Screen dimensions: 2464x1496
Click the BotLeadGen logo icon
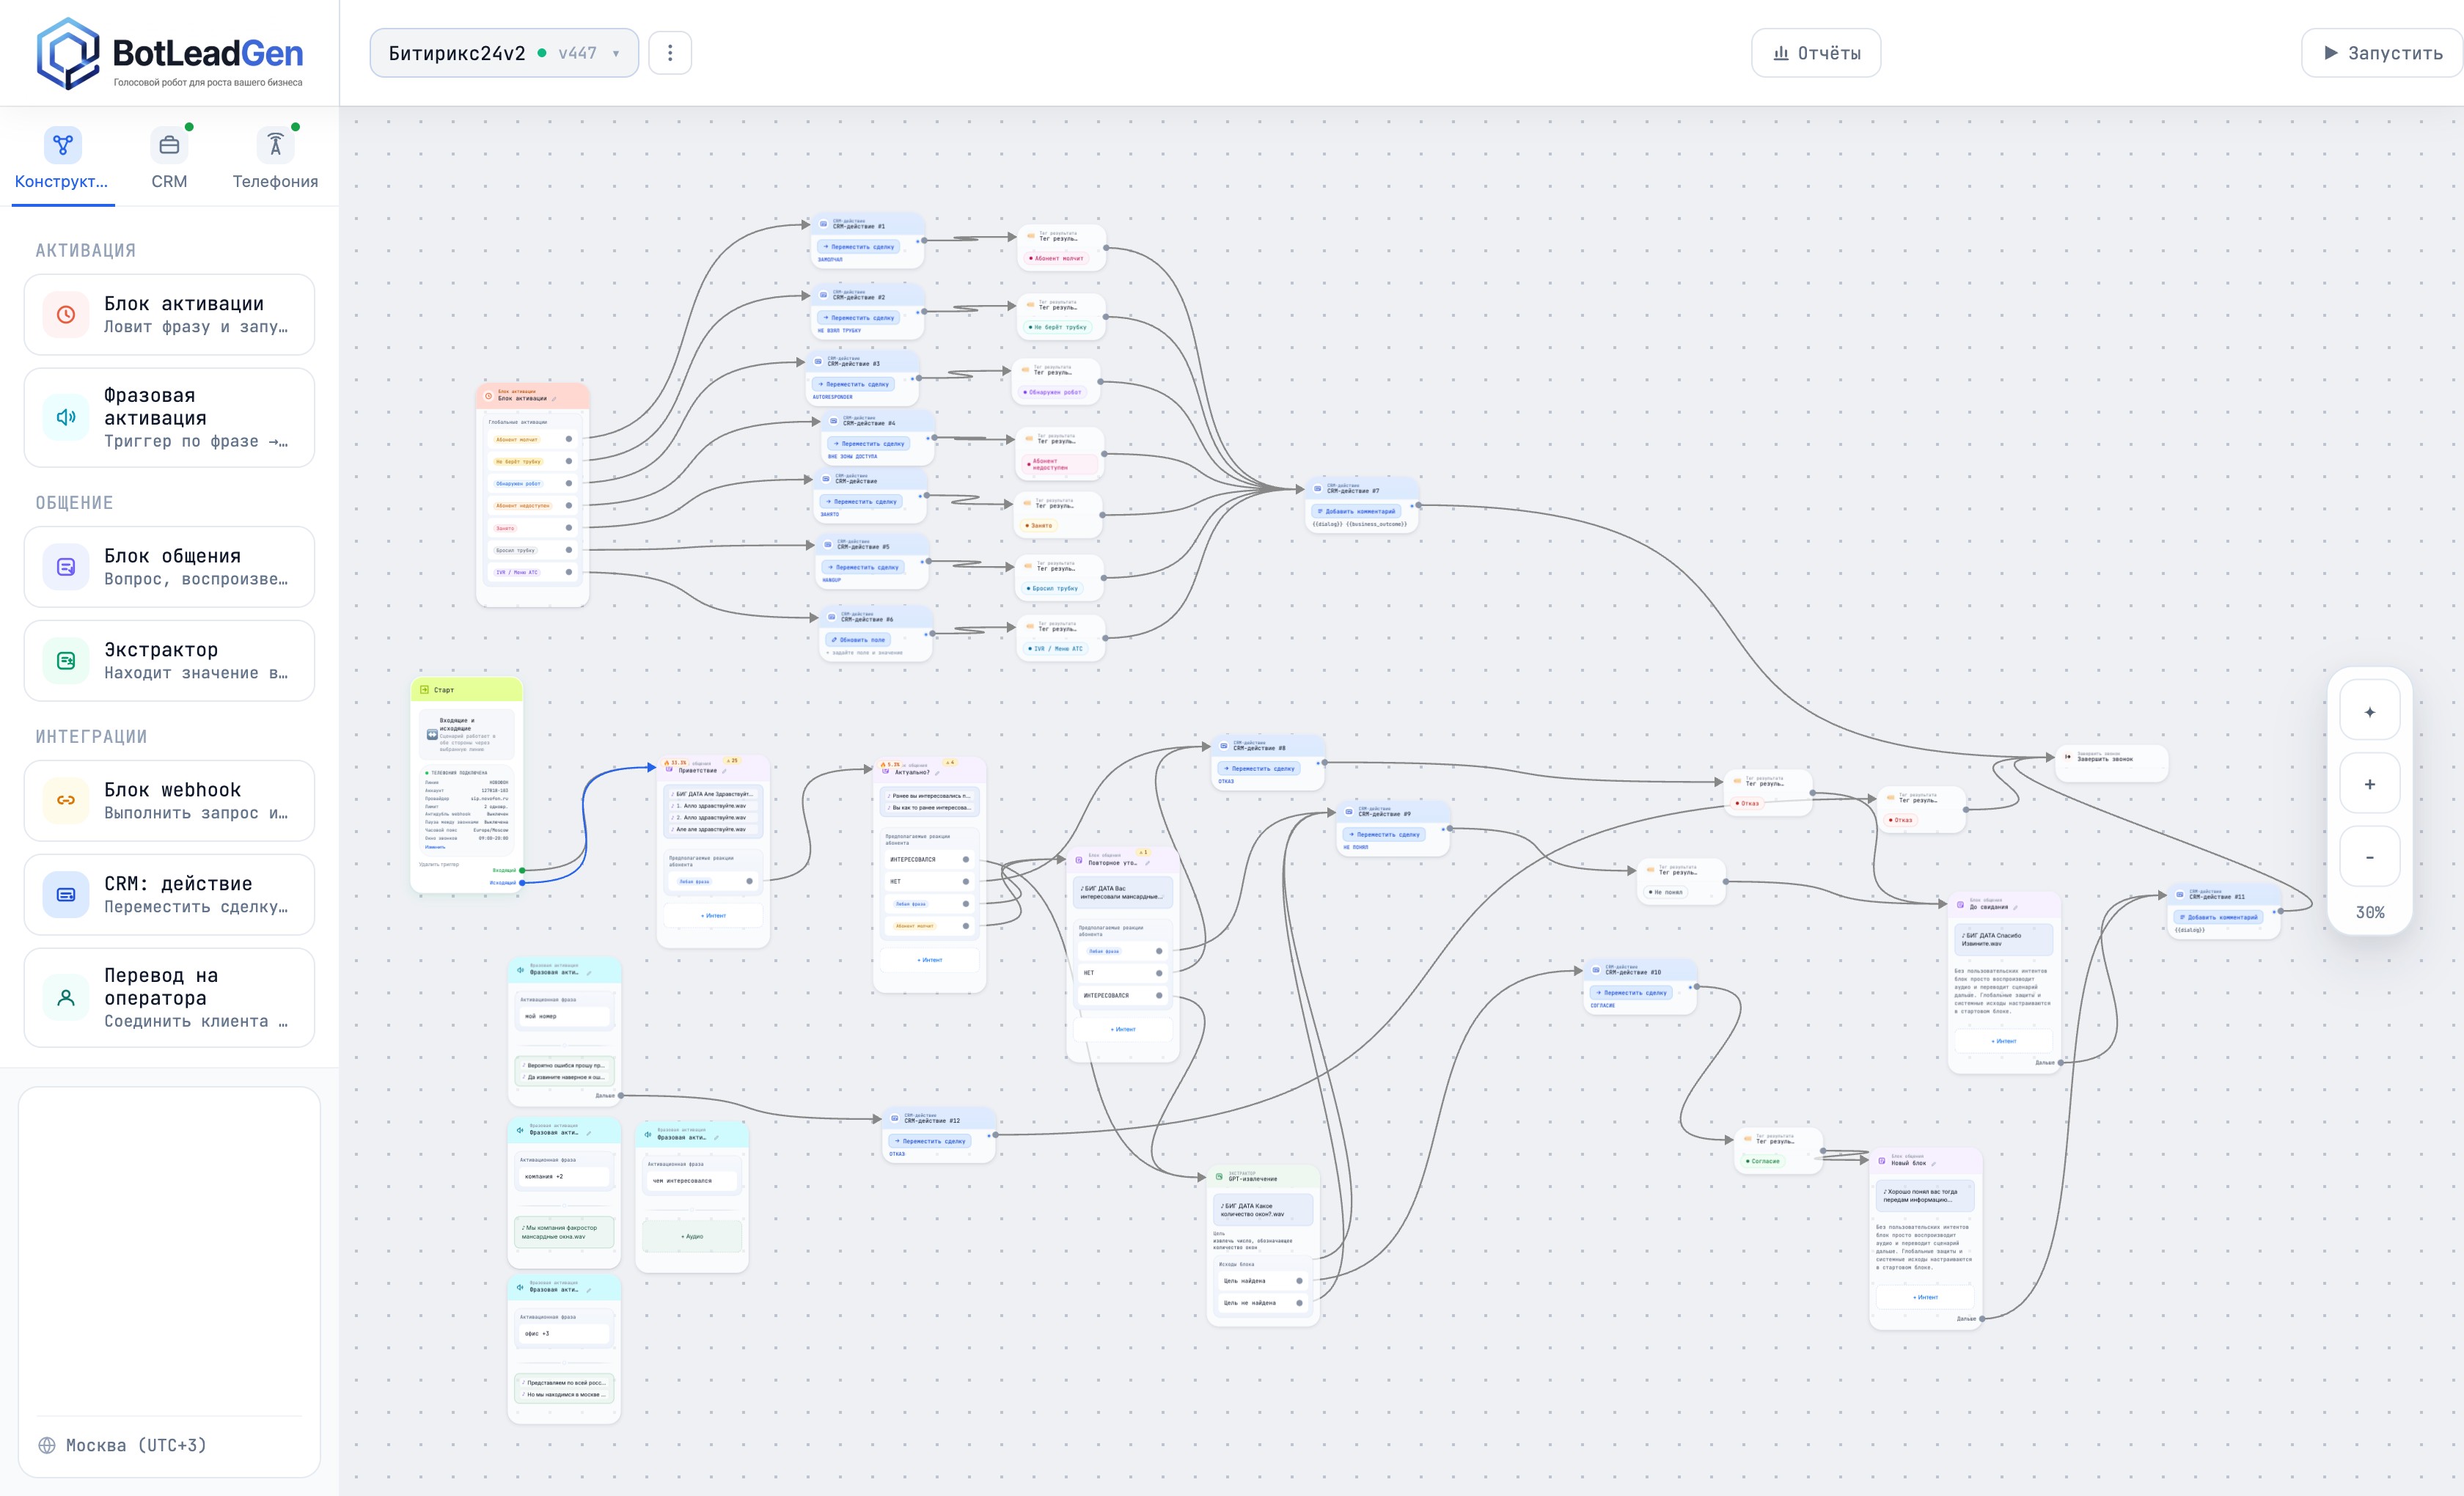tap(67, 53)
